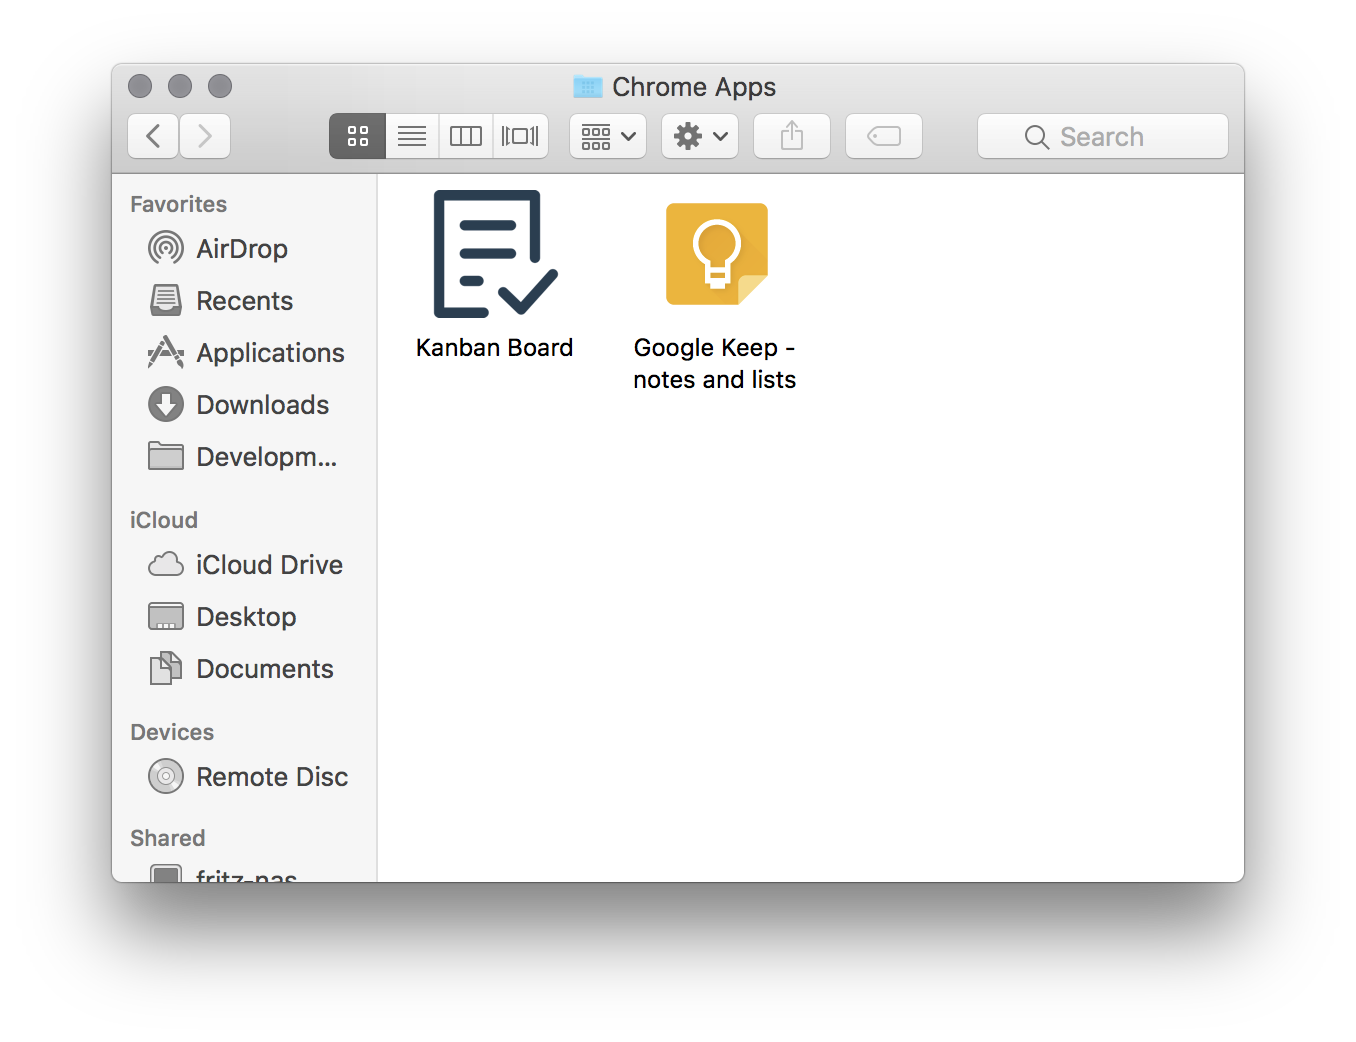Viewport: 1356px width, 1042px height.
Task: Click the Chrome Apps window title
Action: (x=694, y=87)
